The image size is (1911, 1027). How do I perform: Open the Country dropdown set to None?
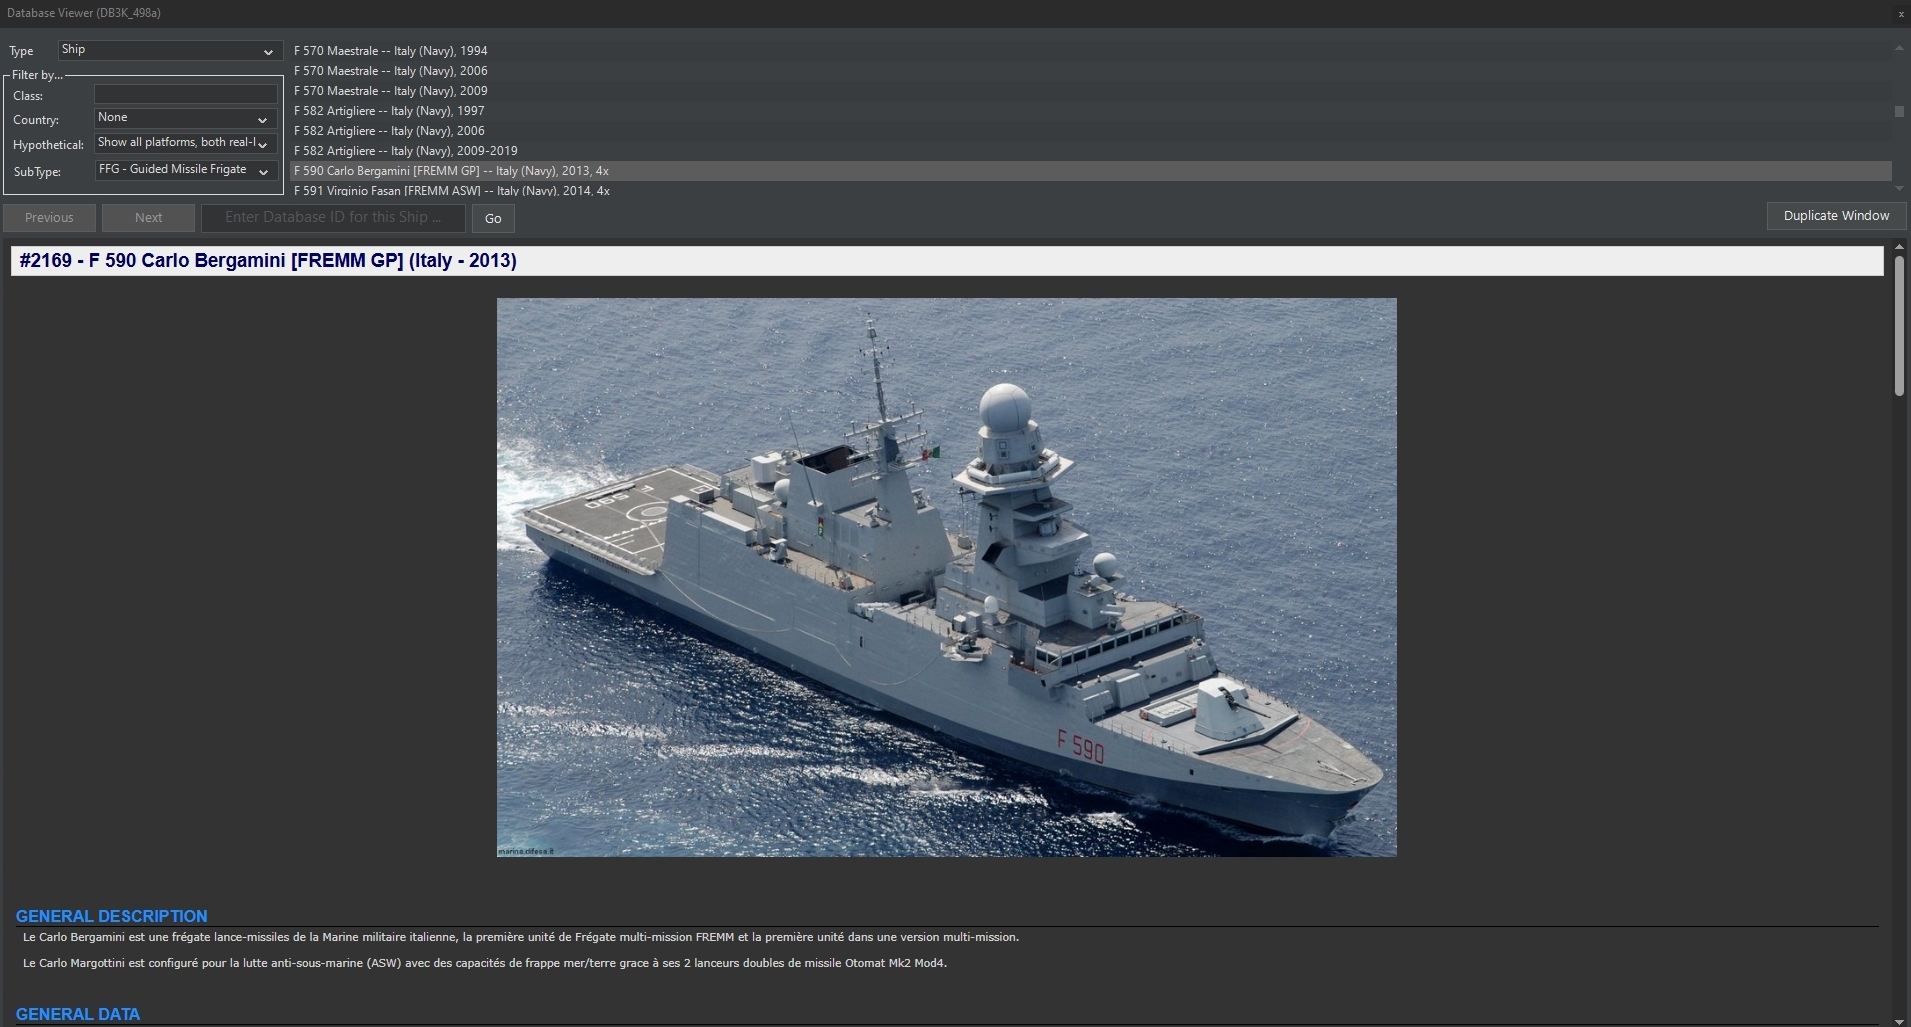[185, 118]
